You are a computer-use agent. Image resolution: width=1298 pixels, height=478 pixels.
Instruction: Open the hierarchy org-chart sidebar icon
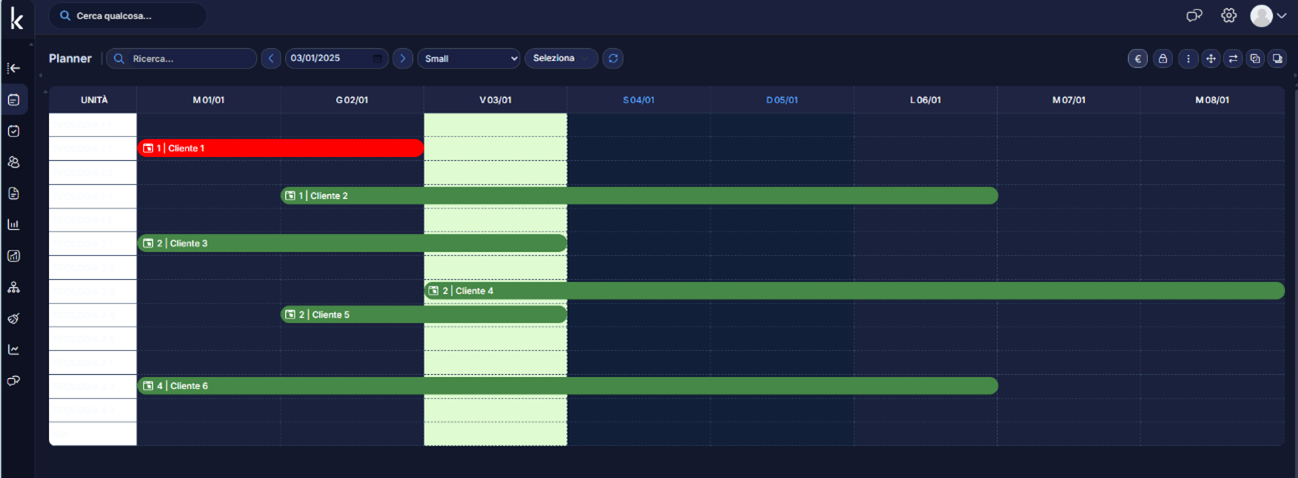[14, 287]
